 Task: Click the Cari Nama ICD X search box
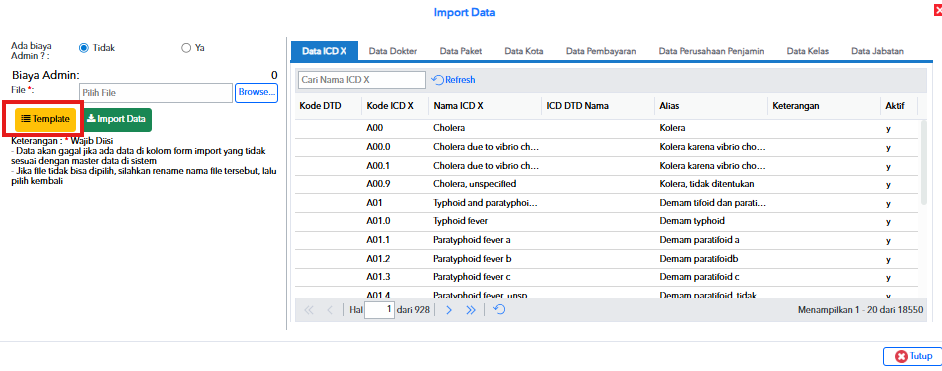tap(362, 80)
